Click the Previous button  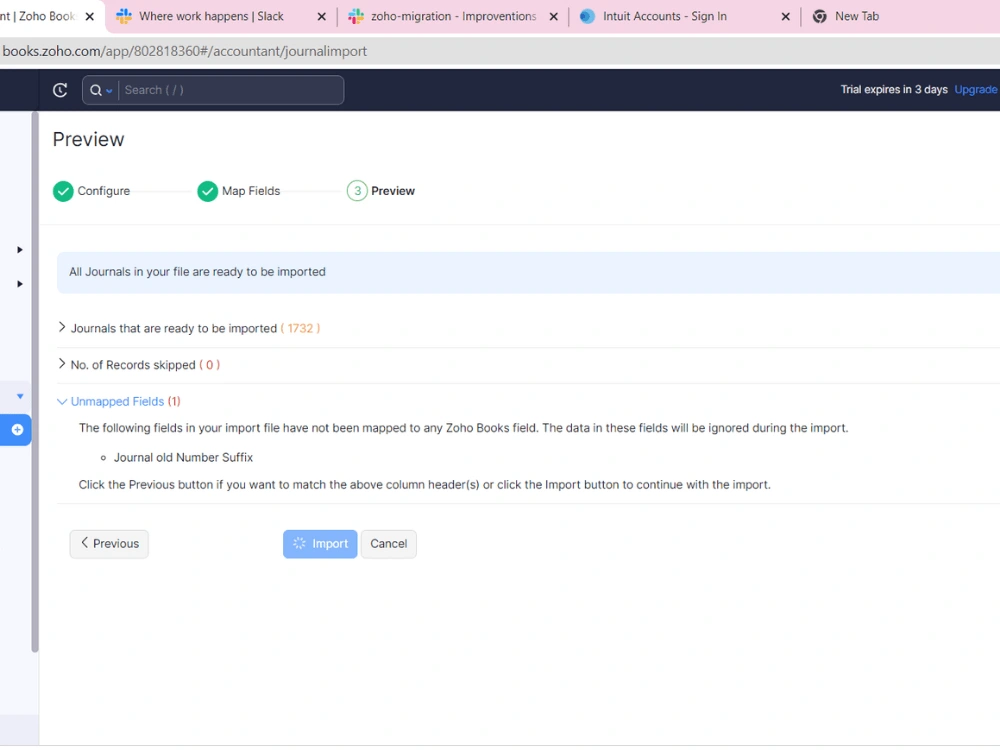108,543
